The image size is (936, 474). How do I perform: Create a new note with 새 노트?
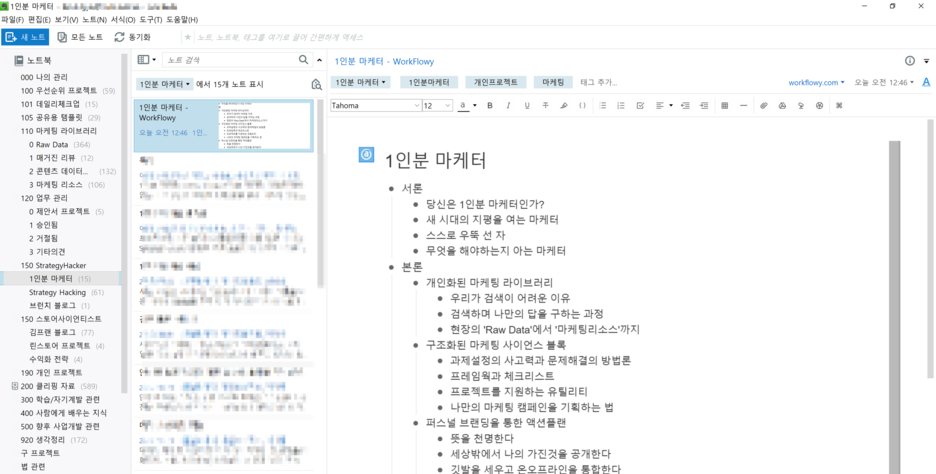[25, 37]
